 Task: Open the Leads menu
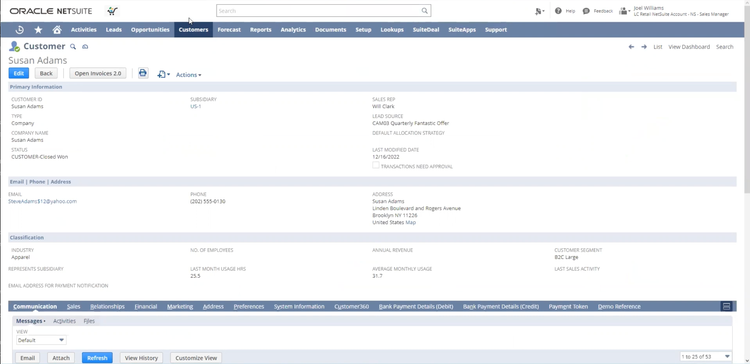114,30
